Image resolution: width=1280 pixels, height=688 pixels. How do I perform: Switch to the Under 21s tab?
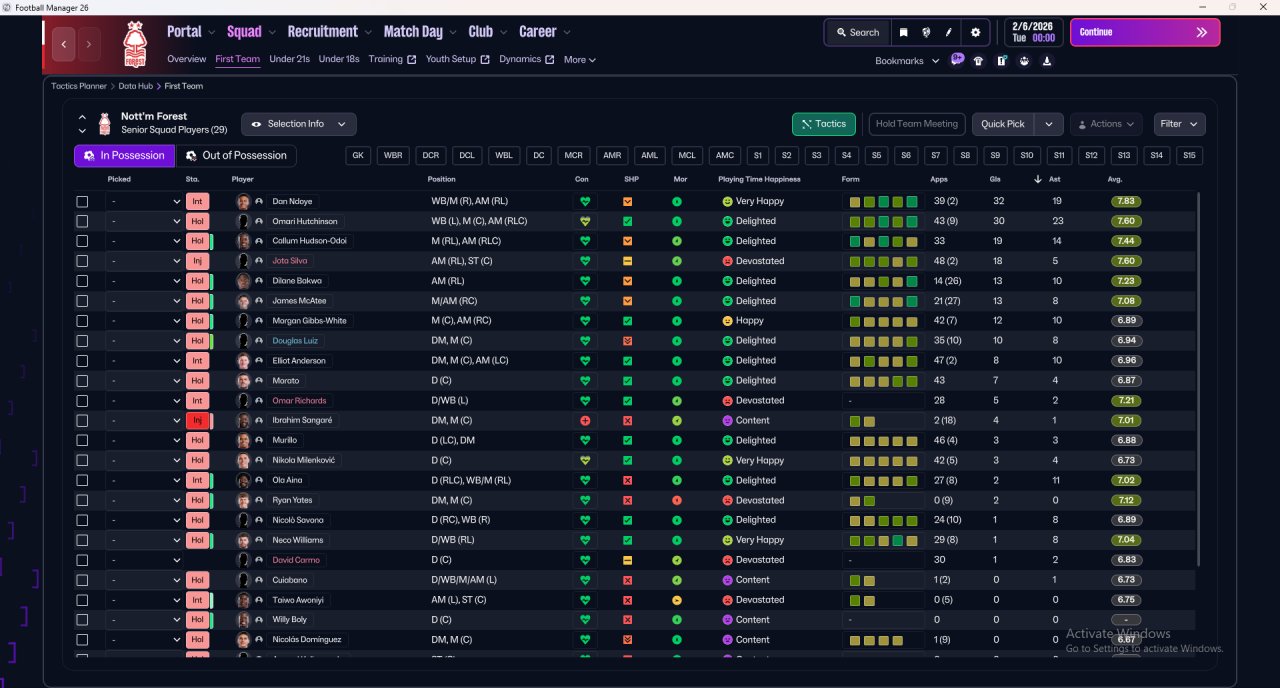tap(289, 59)
